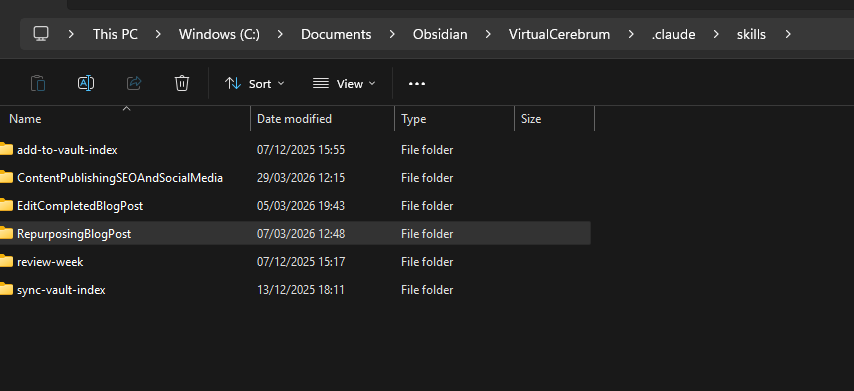Click File folder type in review-week row
Viewport: 854px width, 391px height.
(427, 262)
